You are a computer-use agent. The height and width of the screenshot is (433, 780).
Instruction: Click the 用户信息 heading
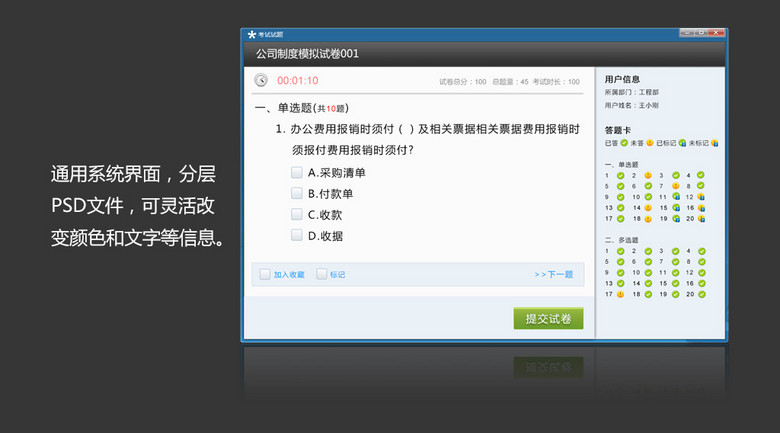point(622,79)
